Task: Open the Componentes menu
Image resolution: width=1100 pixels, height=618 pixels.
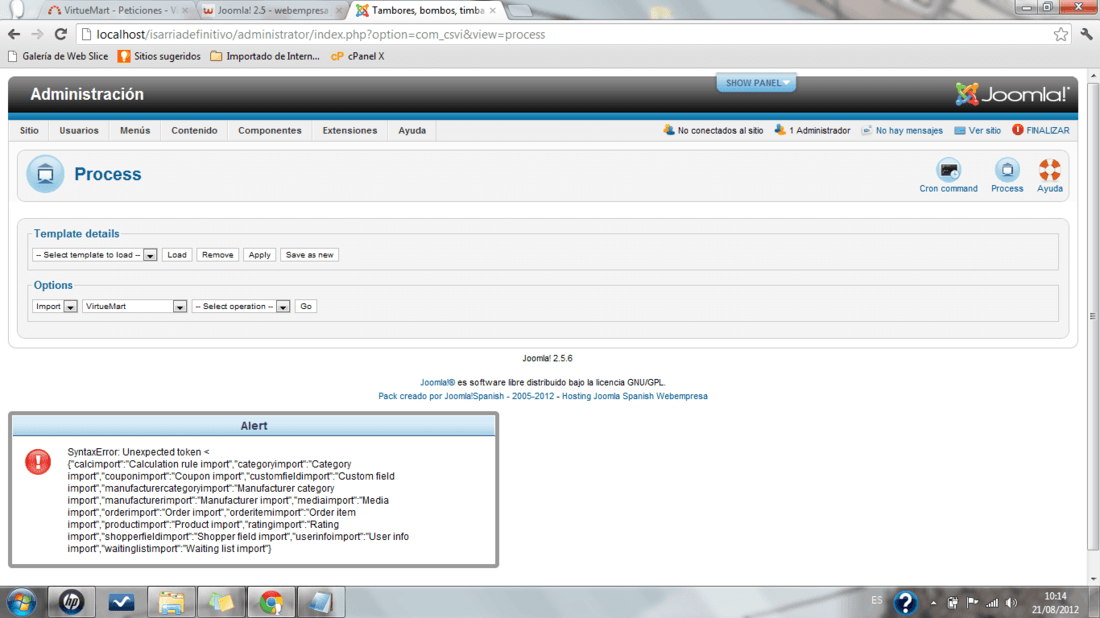Action: pos(269,130)
